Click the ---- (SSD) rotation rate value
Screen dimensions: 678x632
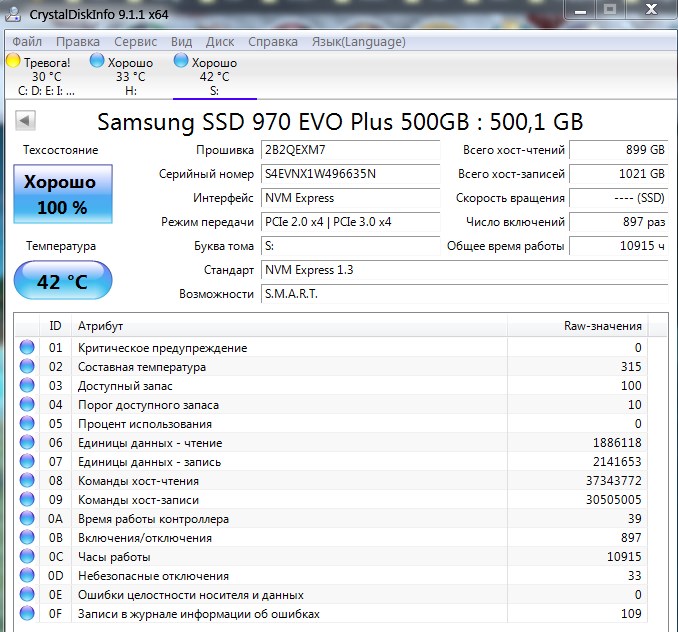[619, 198]
